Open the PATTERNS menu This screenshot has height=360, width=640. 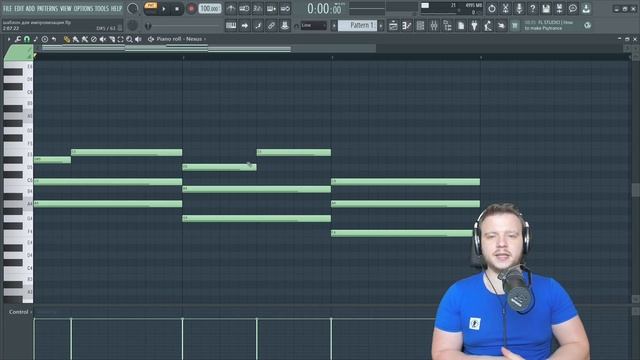point(48,8)
